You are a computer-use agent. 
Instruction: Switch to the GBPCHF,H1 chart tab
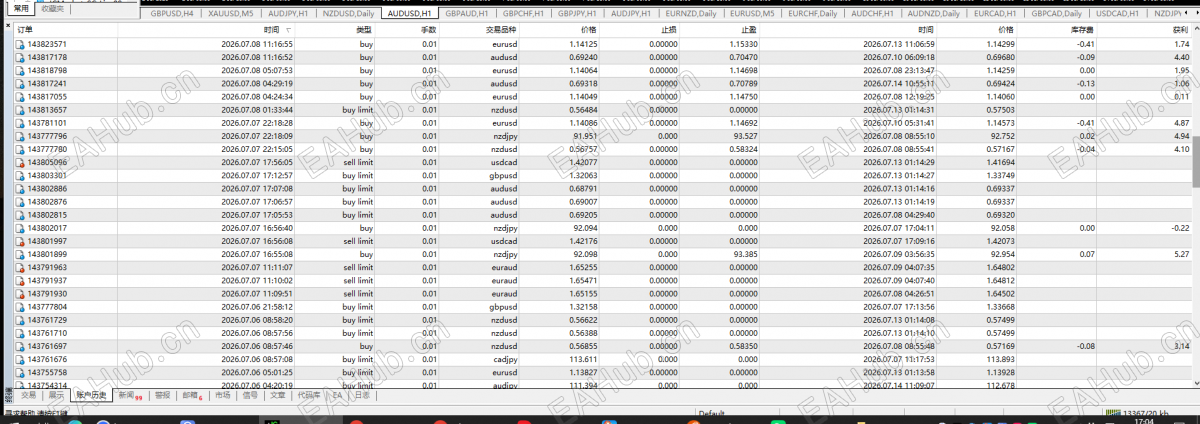pyautogui.click(x=523, y=14)
